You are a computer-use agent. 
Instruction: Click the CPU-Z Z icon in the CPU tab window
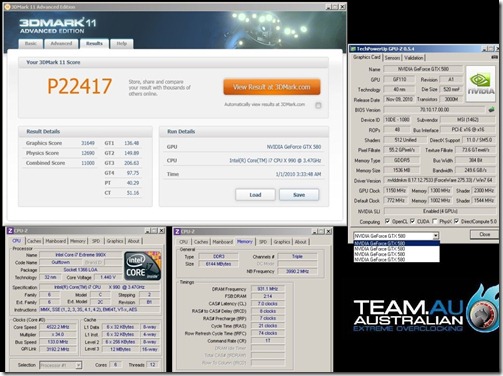pos(10,231)
